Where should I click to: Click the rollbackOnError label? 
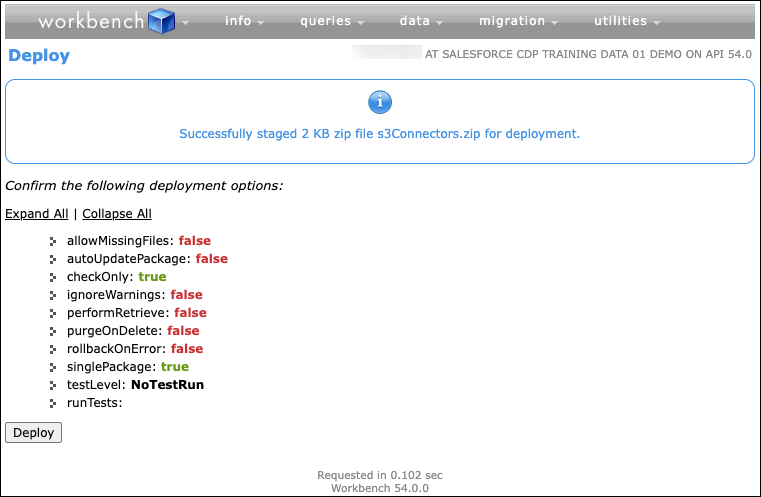coord(116,348)
